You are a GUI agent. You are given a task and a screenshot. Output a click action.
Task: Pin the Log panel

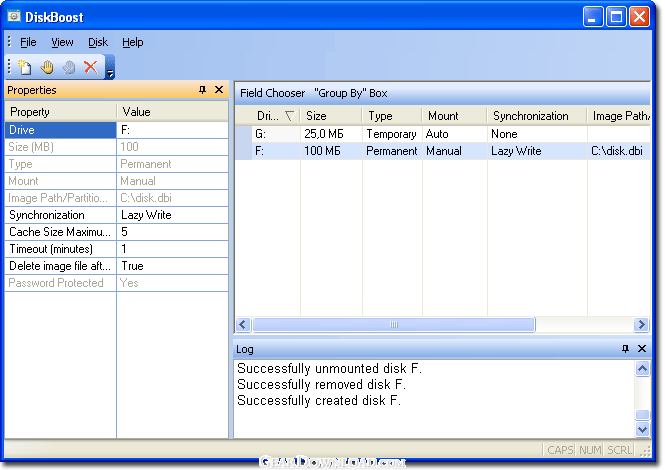click(625, 349)
